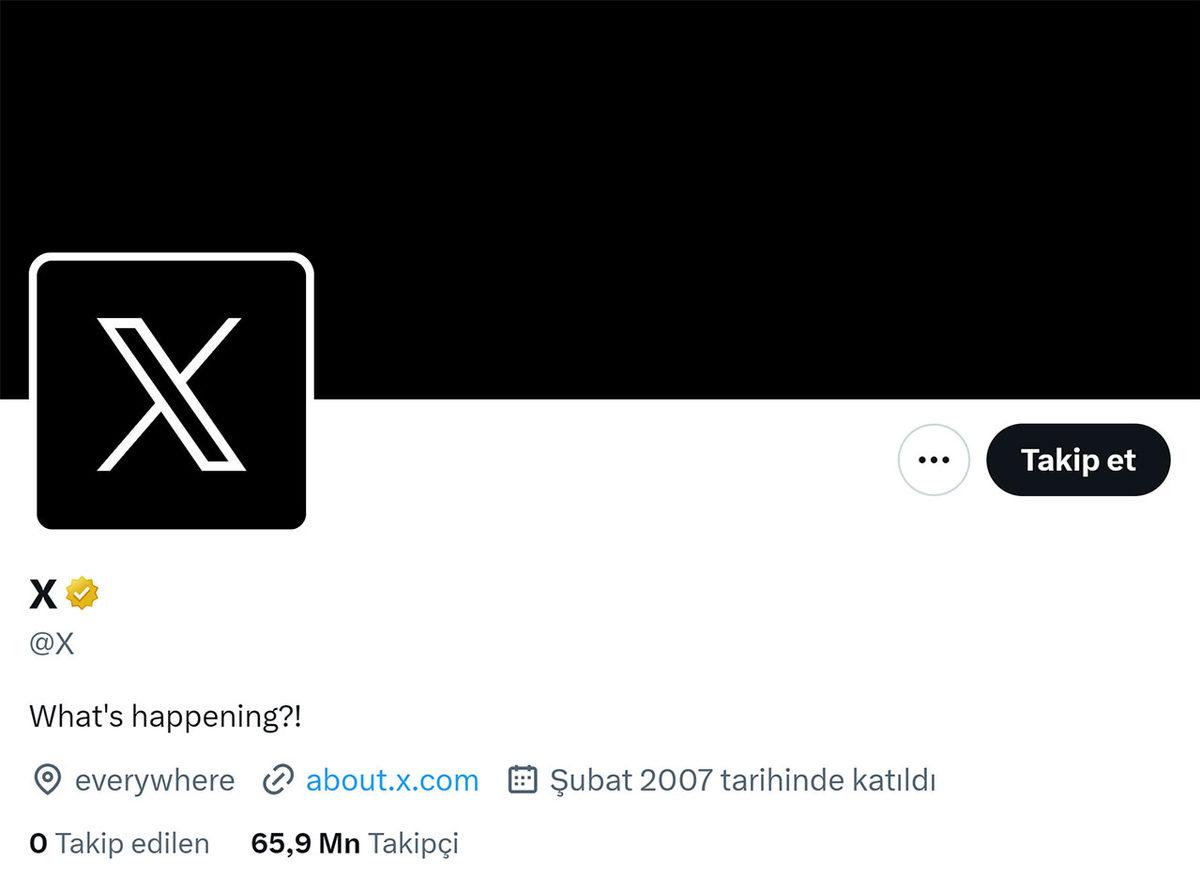Click the white X logo in the avatar
The width and height of the screenshot is (1200, 876).
click(x=171, y=394)
